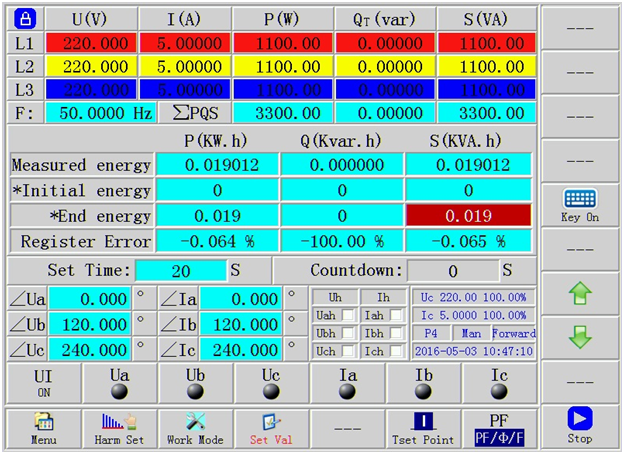Viewport: 624px width, 454px height.
Task: Check the Ubh harmonic checkbox
Action: [348, 333]
